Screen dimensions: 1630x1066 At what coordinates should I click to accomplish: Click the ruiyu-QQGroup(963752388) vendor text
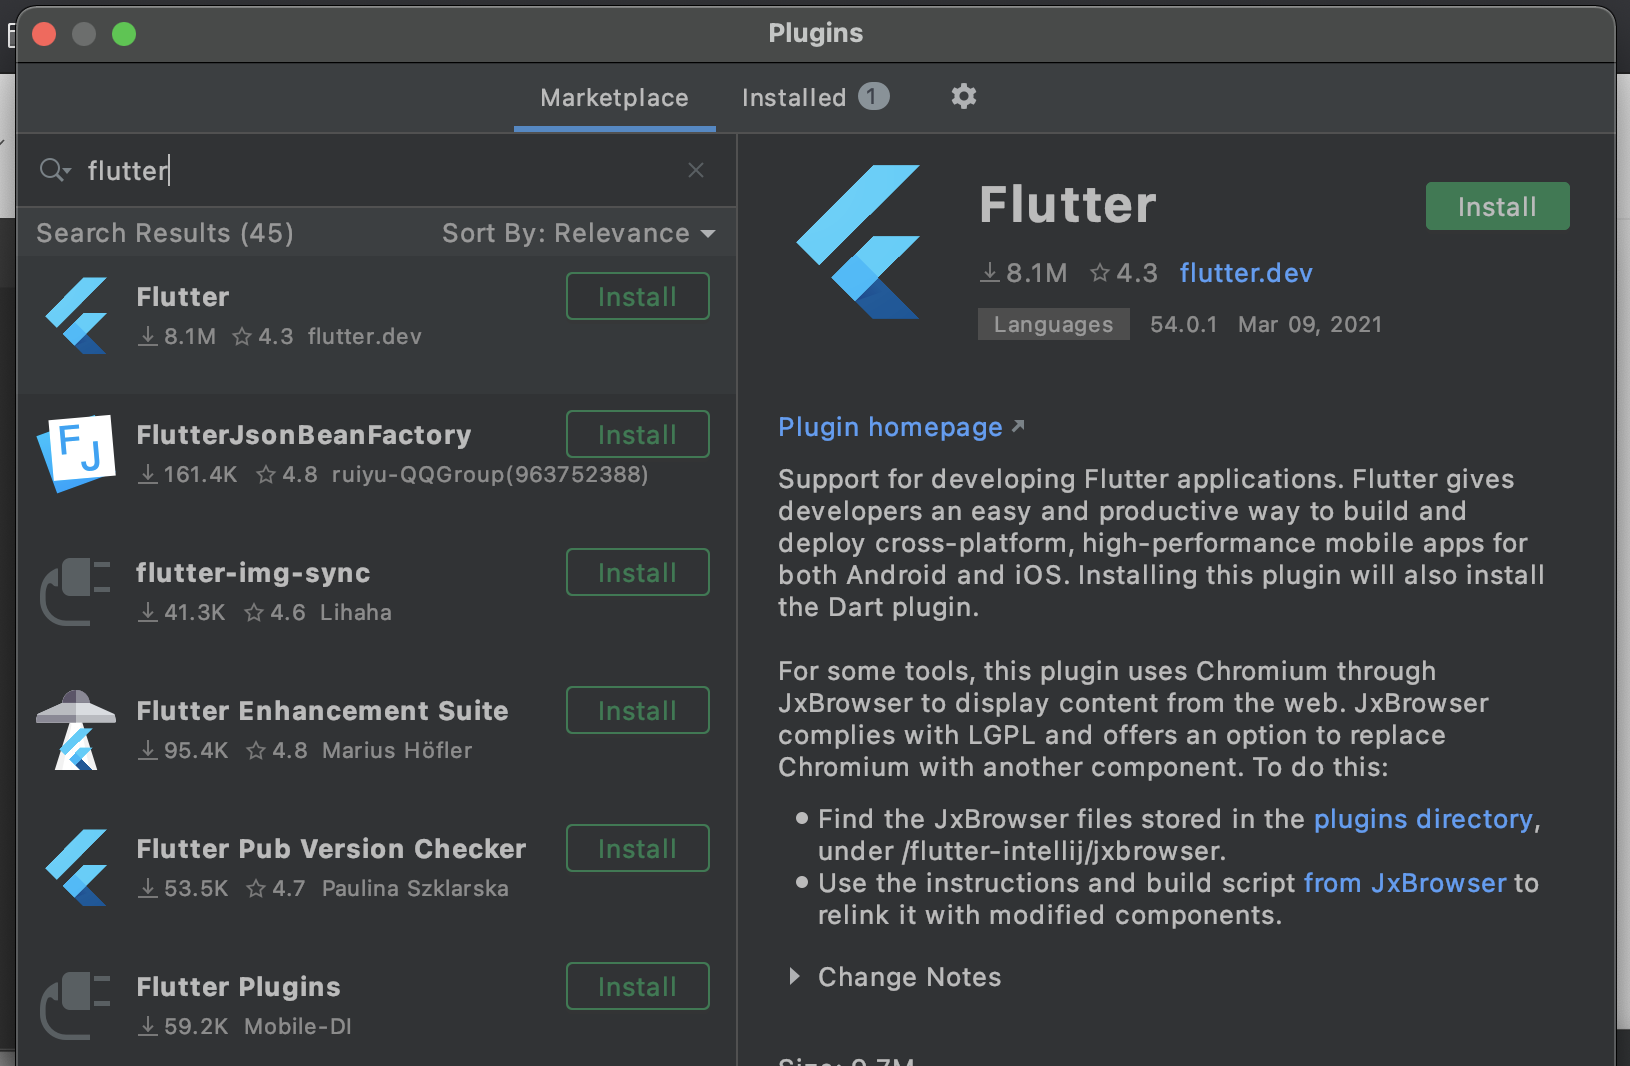click(490, 474)
